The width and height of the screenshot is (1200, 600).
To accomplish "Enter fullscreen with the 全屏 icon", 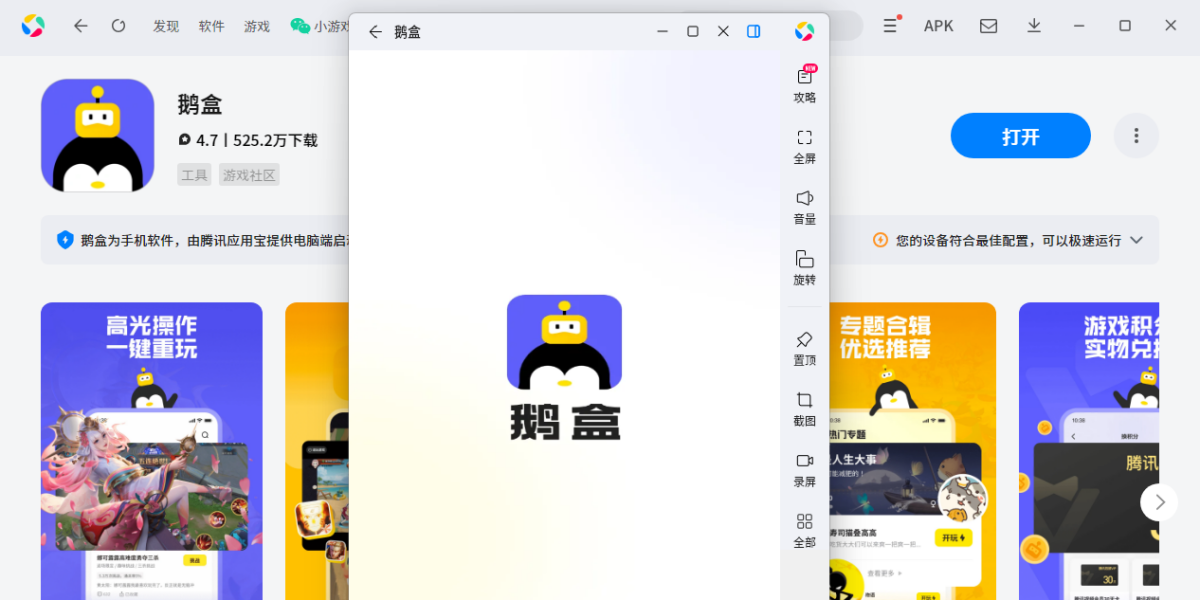I will (x=804, y=139).
